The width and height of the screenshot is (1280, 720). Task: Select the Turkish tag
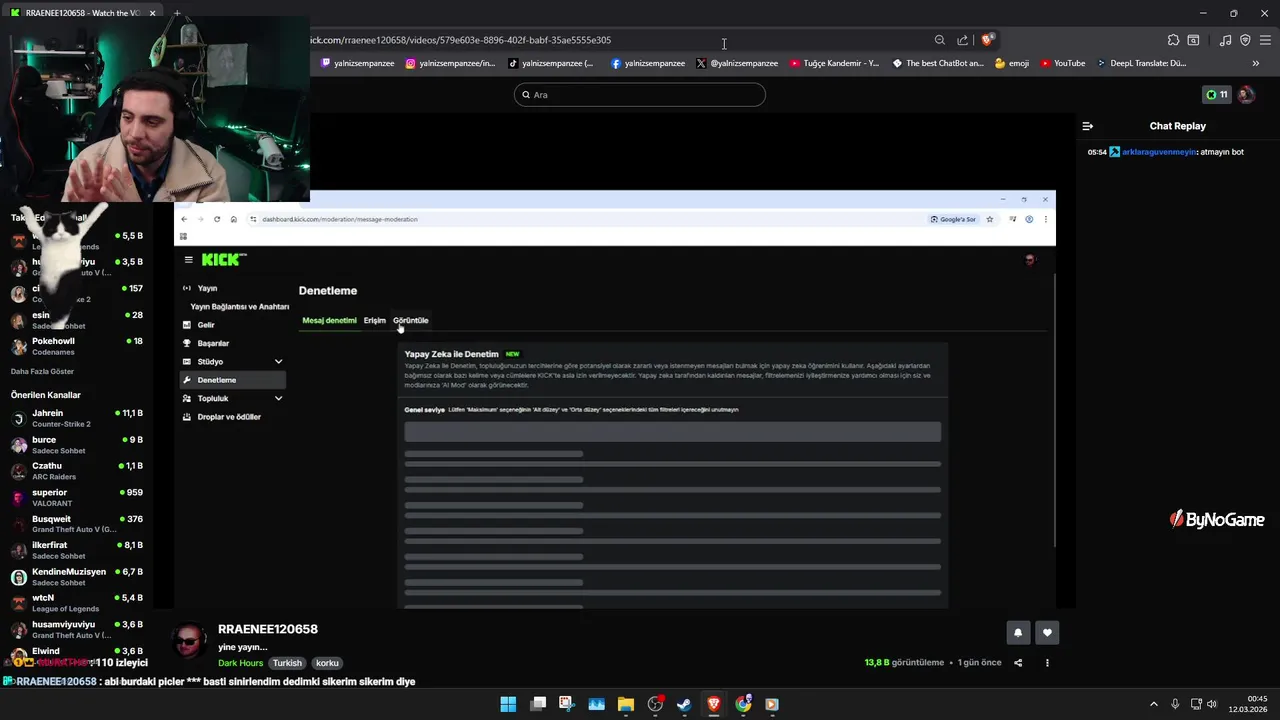287,663
